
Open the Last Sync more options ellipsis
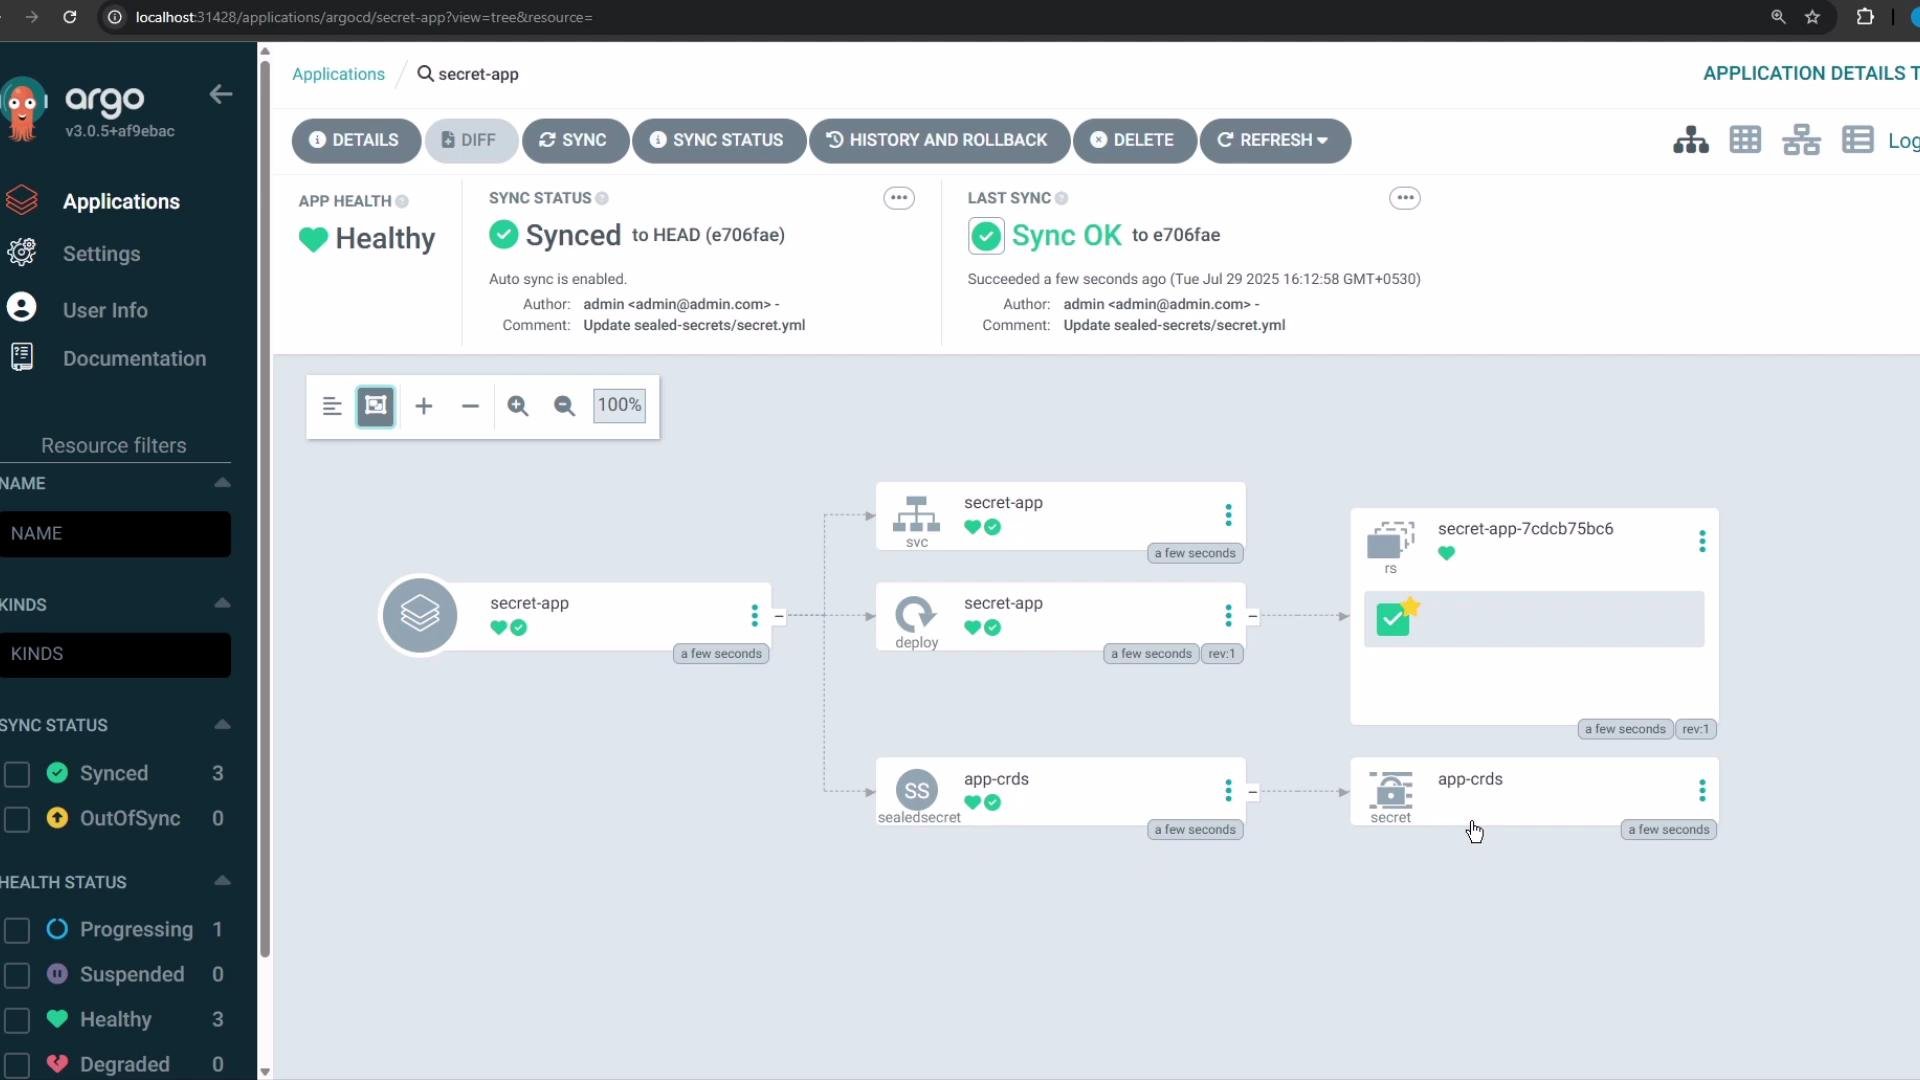[1405, 198]
